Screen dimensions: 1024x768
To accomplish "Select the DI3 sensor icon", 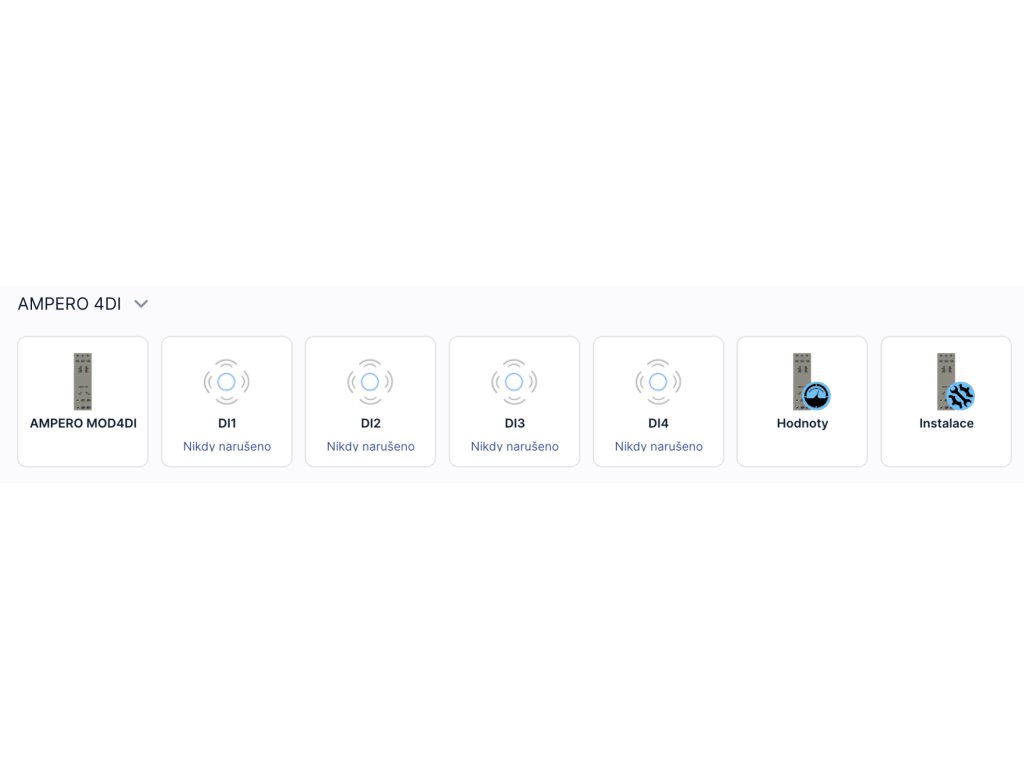I will pyautogui.click(x=514, y=381).
